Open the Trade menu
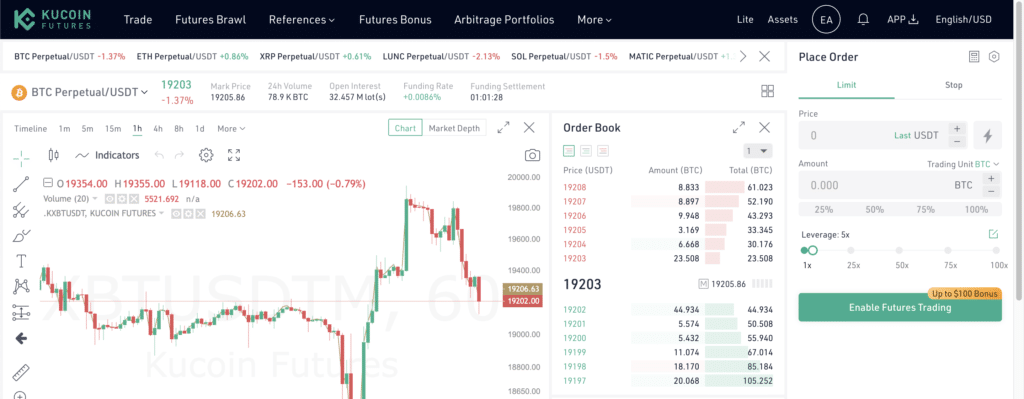 138,20
